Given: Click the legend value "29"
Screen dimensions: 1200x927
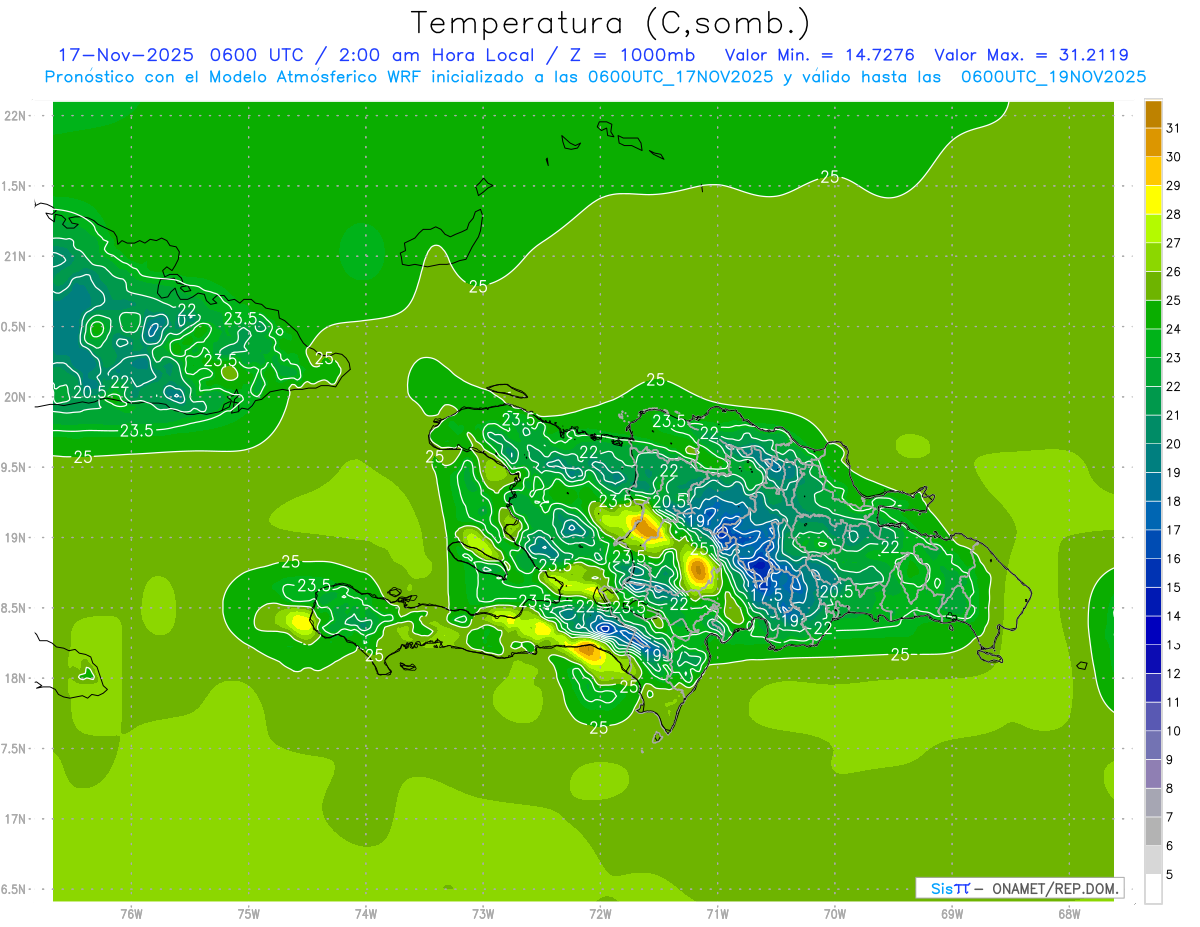Looking at the screenshot, I should coord(1173,185).
